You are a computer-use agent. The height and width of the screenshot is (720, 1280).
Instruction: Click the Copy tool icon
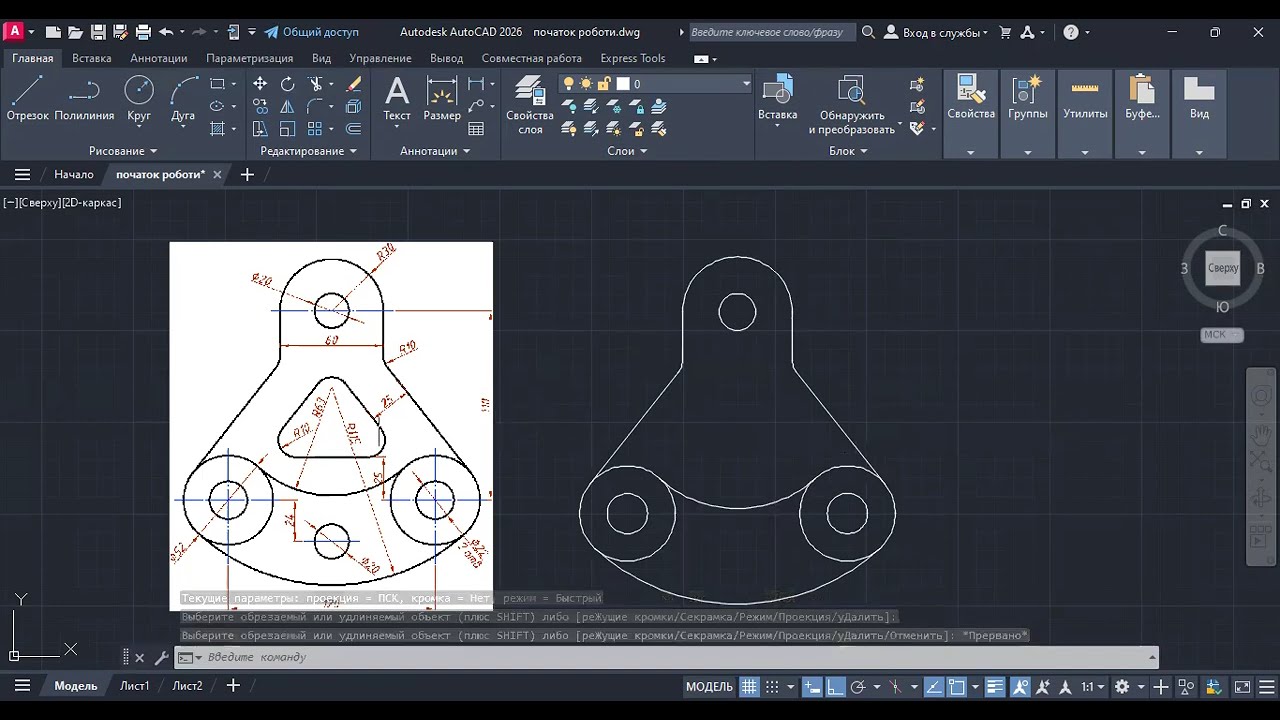[260, 106]
